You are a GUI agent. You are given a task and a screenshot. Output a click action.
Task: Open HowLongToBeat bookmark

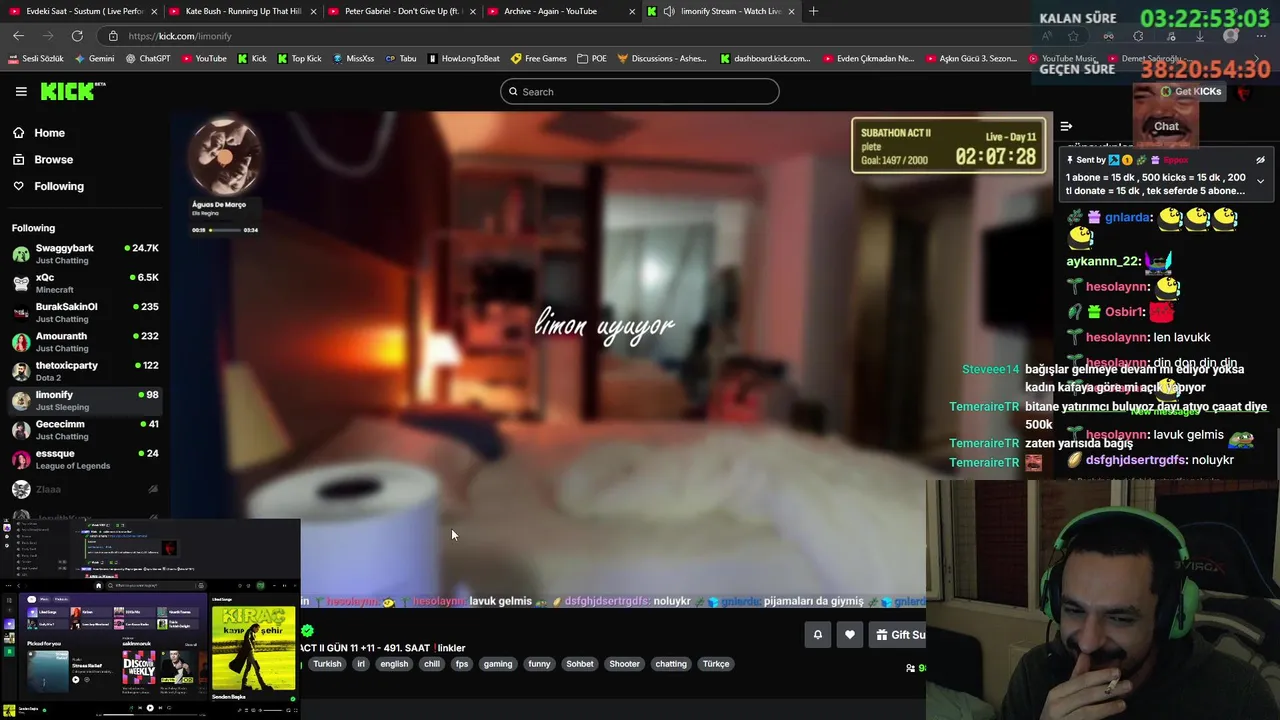(x=463, y=59)
